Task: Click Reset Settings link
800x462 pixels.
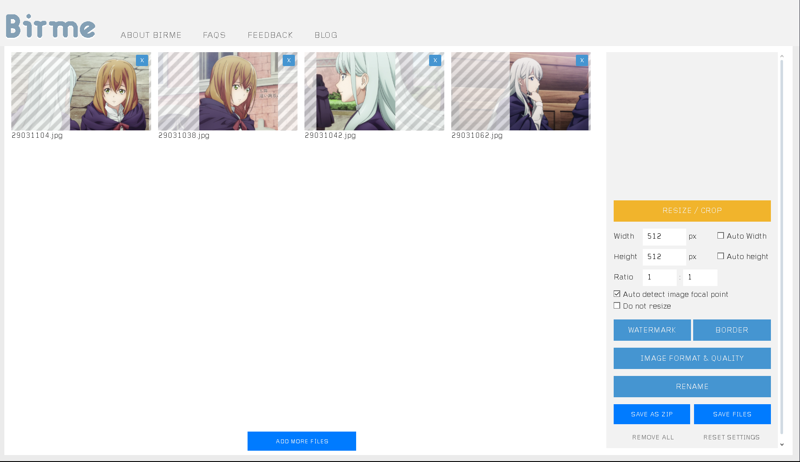Action: [731, 438]
